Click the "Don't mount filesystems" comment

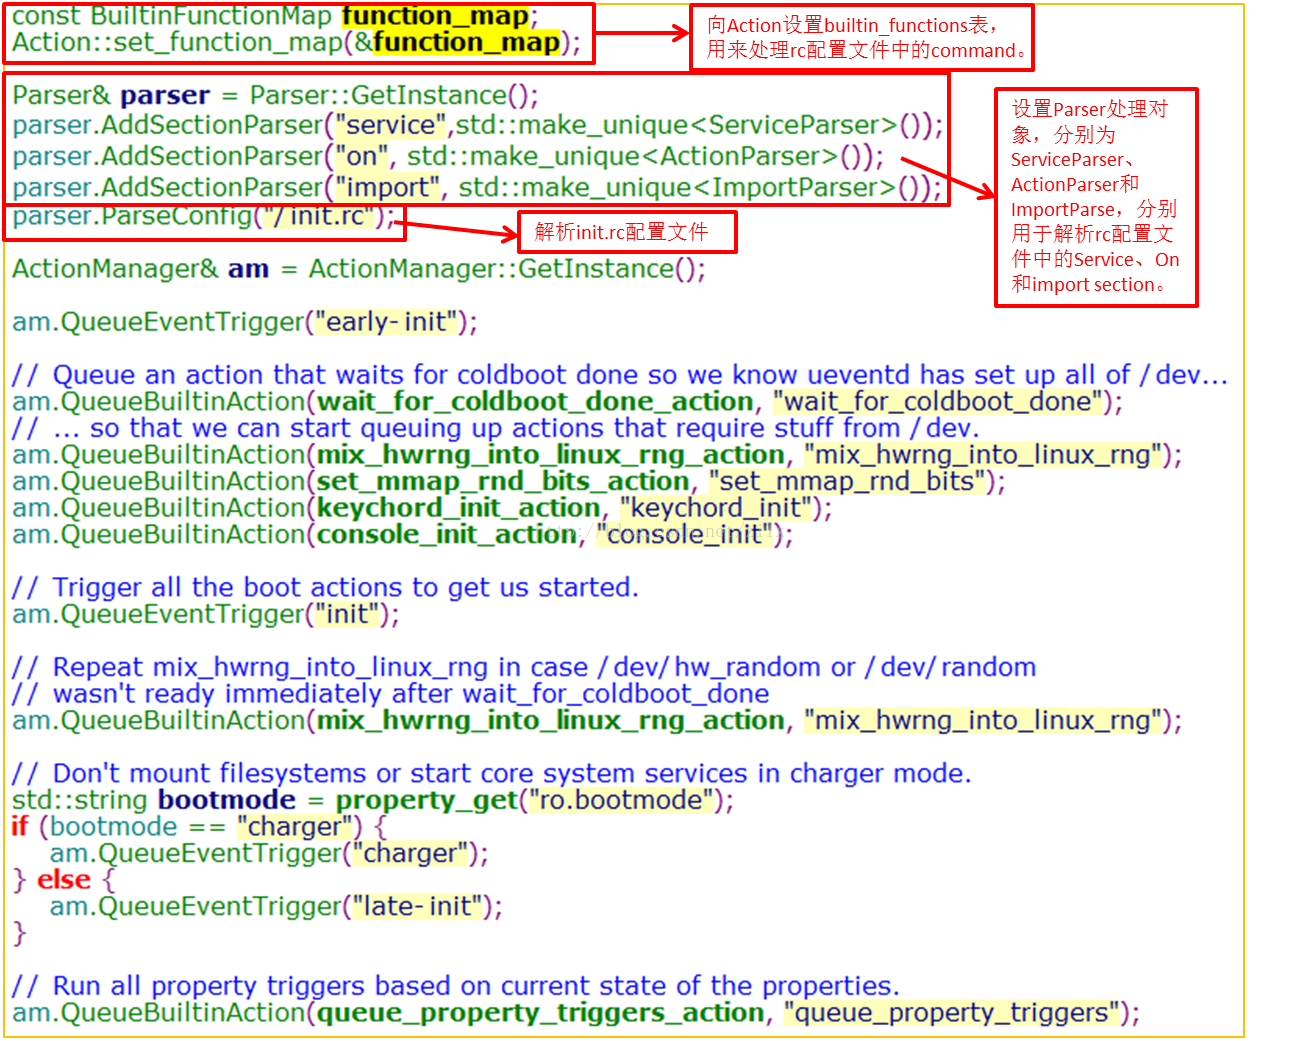(x=492, y=774)
